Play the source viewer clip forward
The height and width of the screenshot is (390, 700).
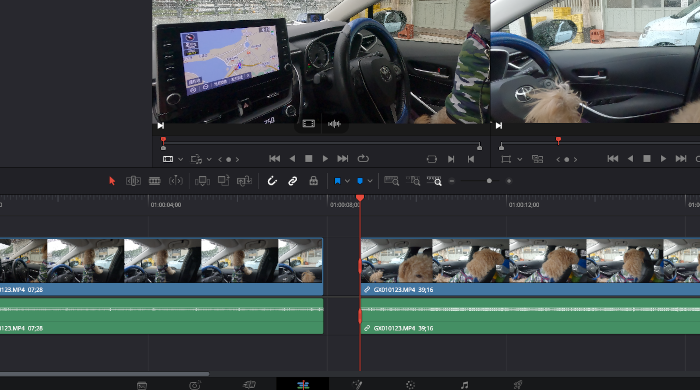pyautogui.click(x=325, y=159)
